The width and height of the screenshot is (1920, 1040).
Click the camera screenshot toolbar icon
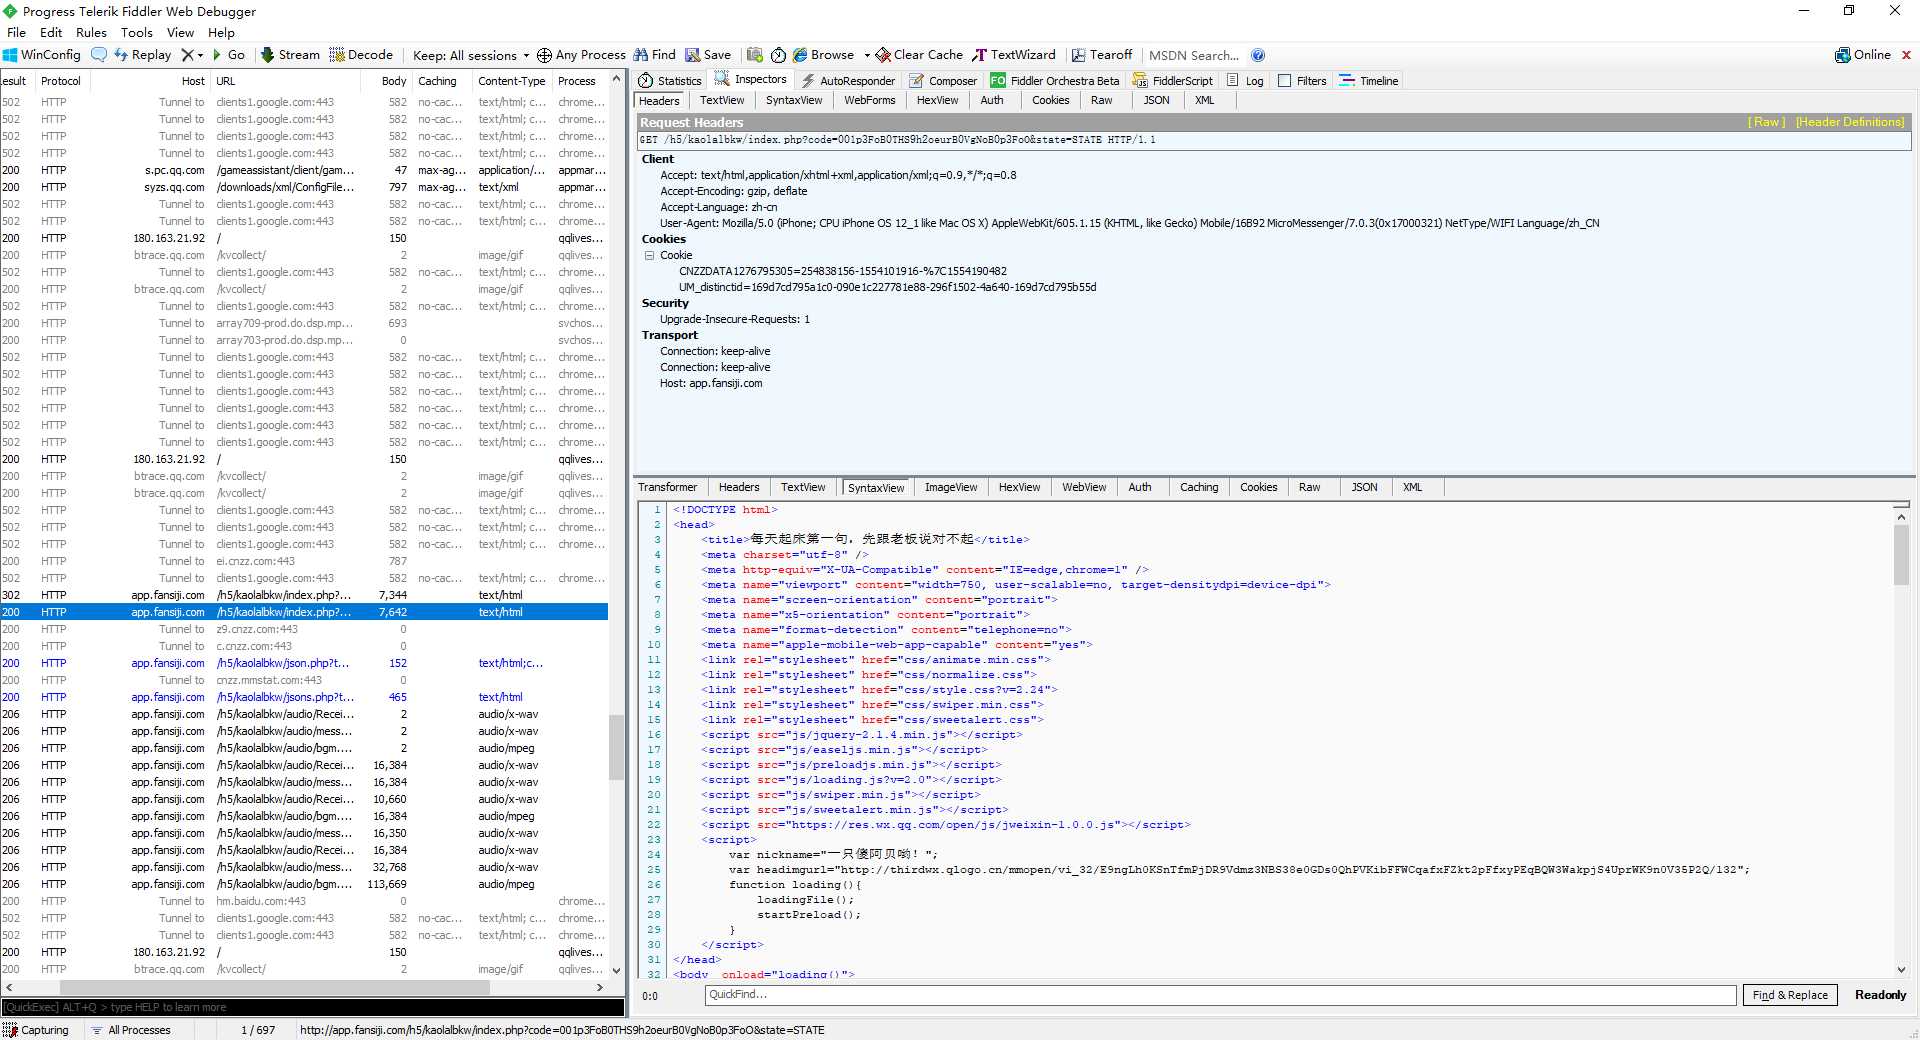coord(755,55)
